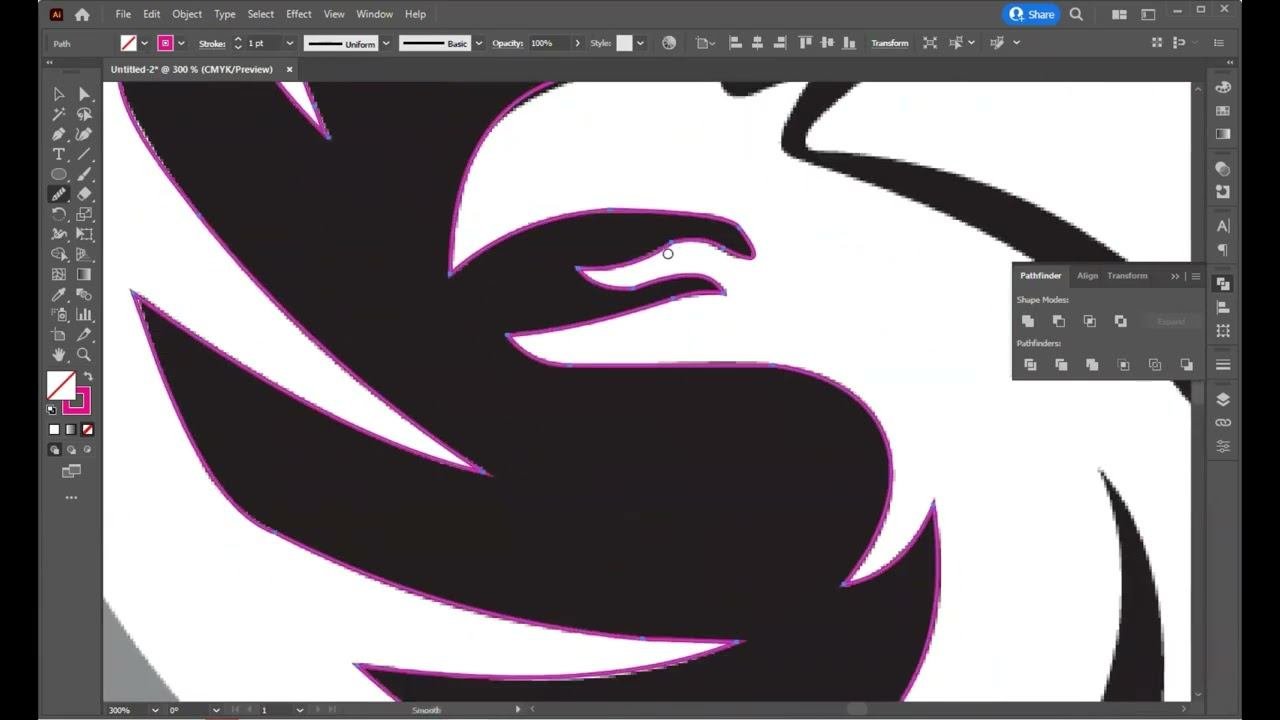Expand the Opacity slider arrow

(577, 44)
